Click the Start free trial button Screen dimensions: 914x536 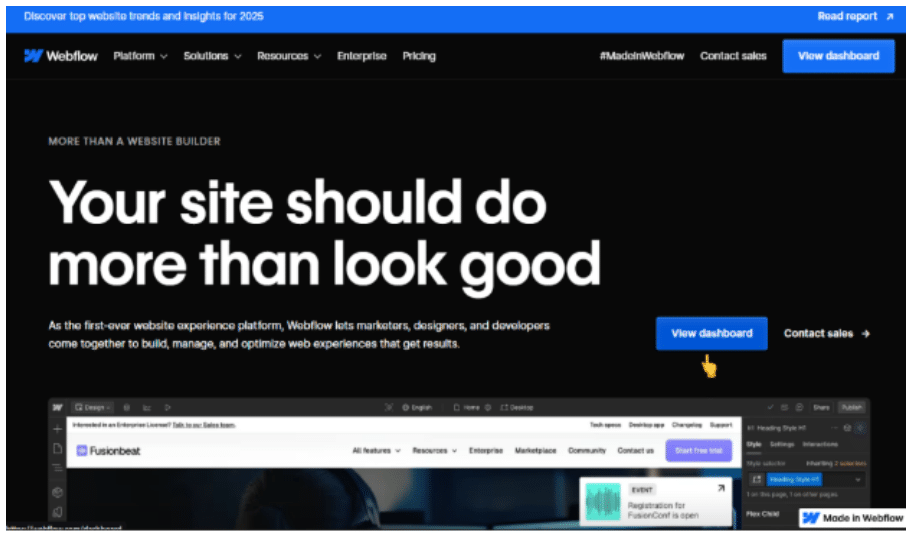point(698,451)
